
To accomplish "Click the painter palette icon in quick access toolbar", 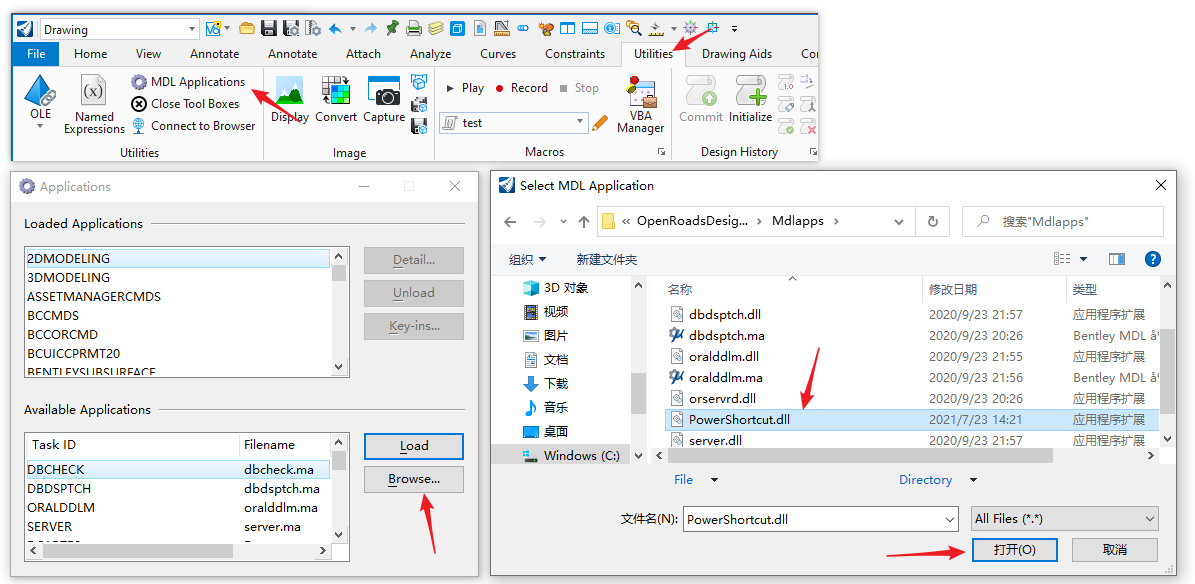I will click(546, 29).
